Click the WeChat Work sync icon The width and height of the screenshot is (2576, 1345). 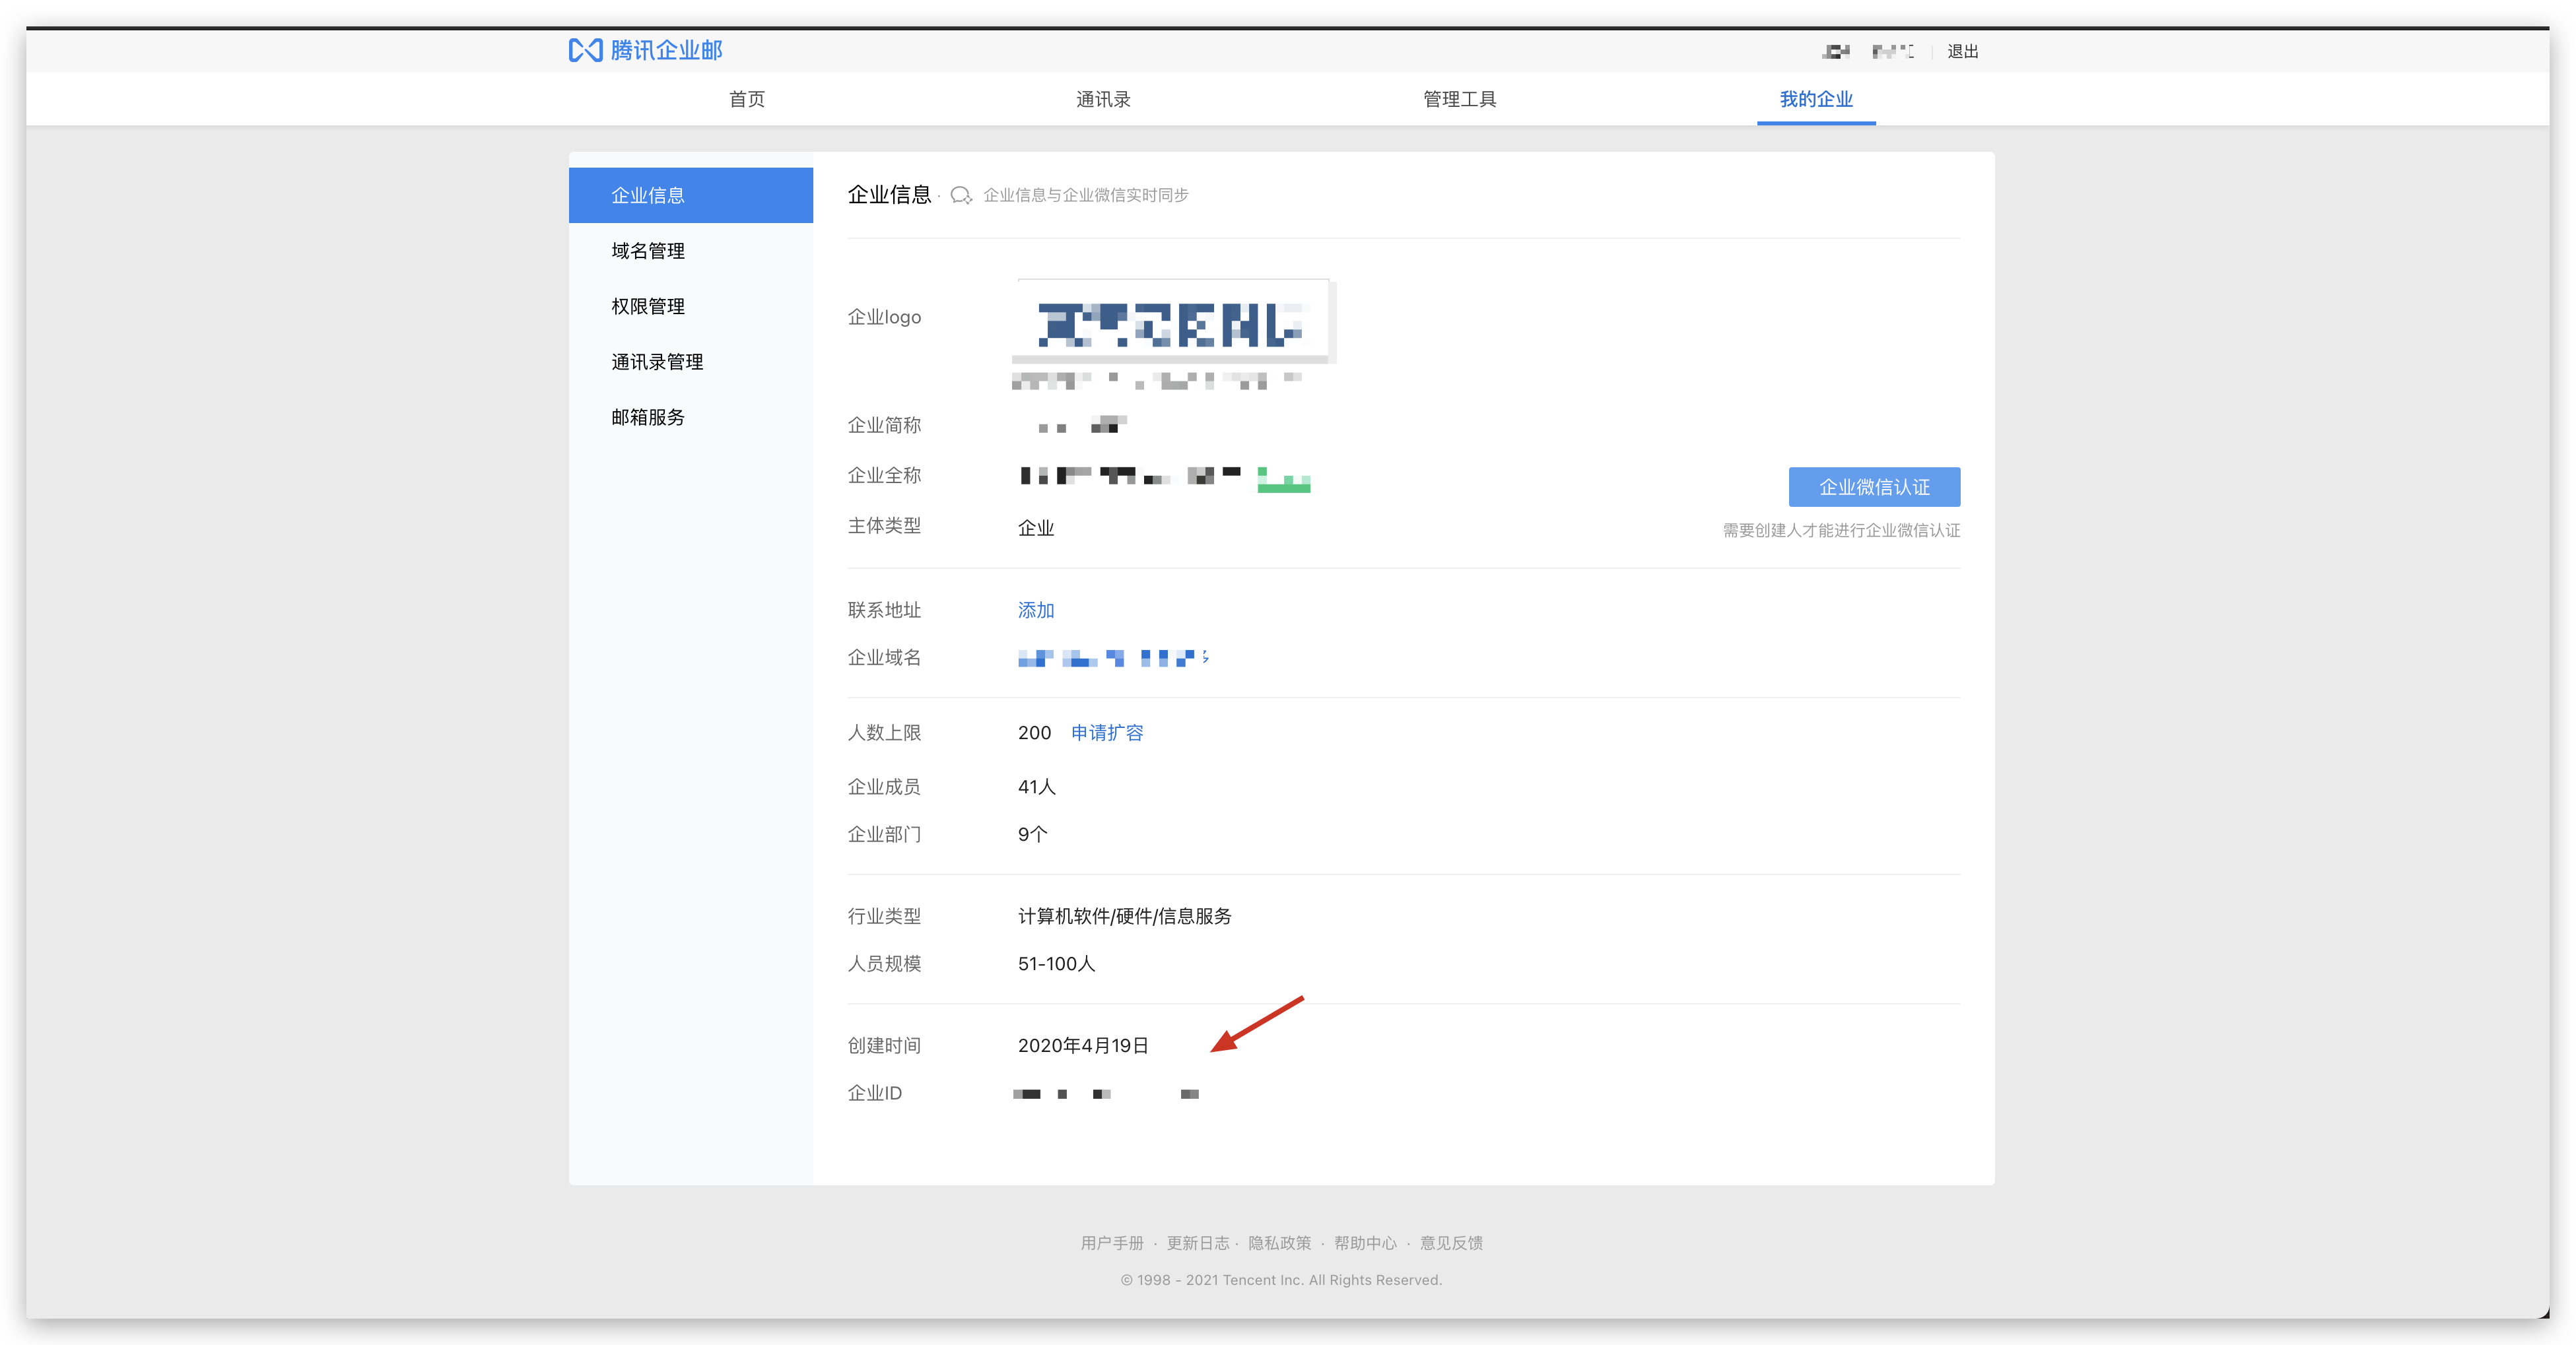tap(960, 195)
